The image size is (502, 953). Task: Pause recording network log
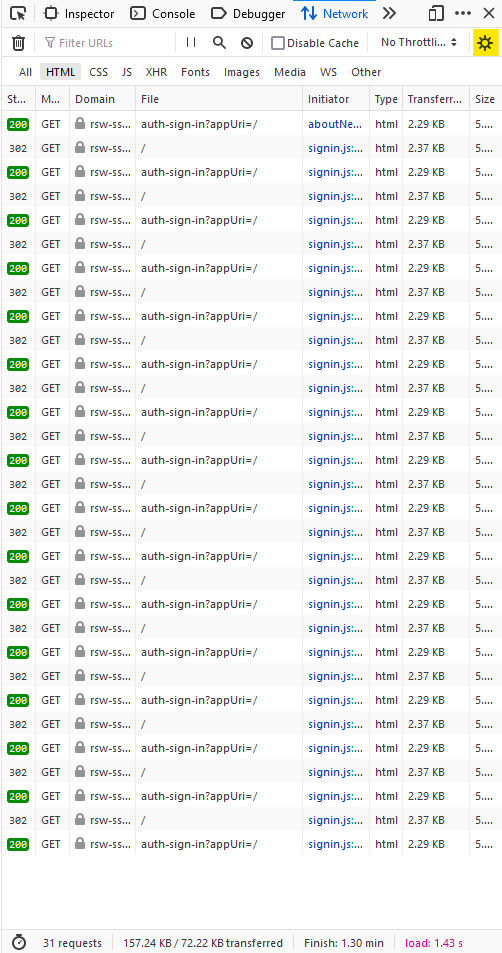pyautogui.click(x=191, y=43)
